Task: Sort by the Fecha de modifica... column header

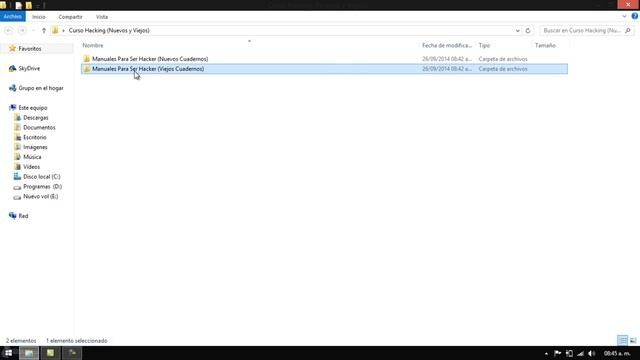Action: coord(447,46)
